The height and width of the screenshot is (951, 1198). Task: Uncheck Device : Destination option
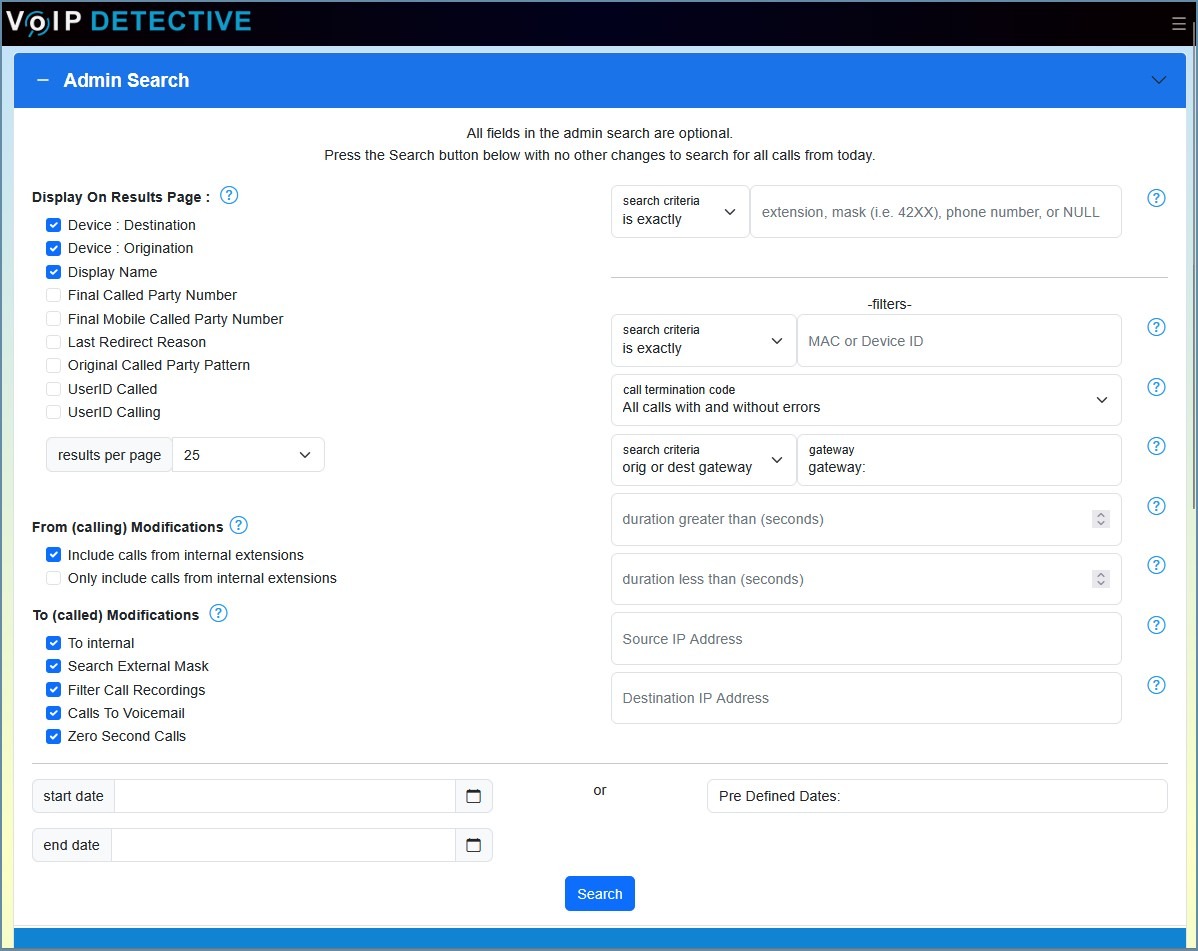coord(52,225)
